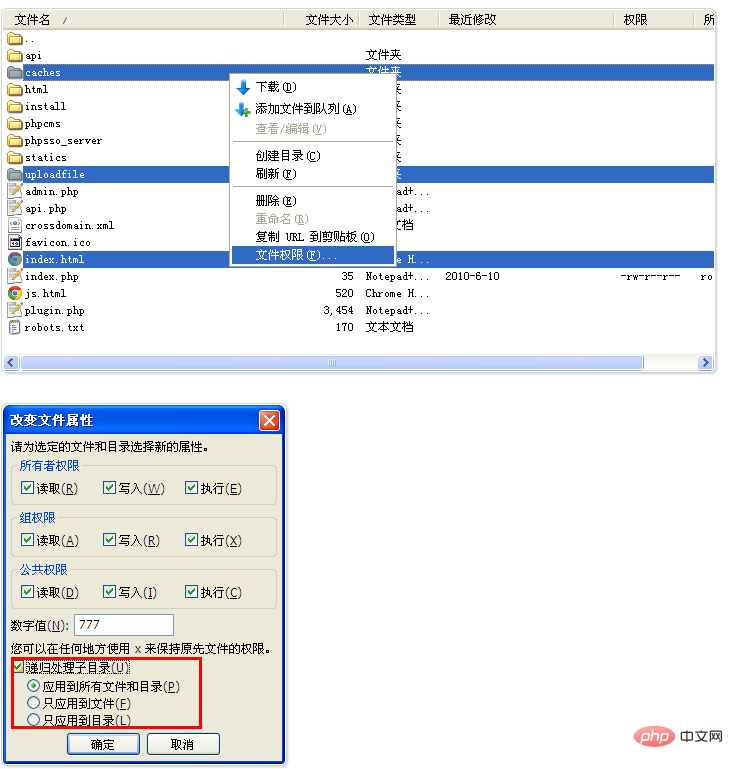The image size is (733, 769).
Task: Click the horizontal scrollbar right arrow
Action: [x=705, y=362]
